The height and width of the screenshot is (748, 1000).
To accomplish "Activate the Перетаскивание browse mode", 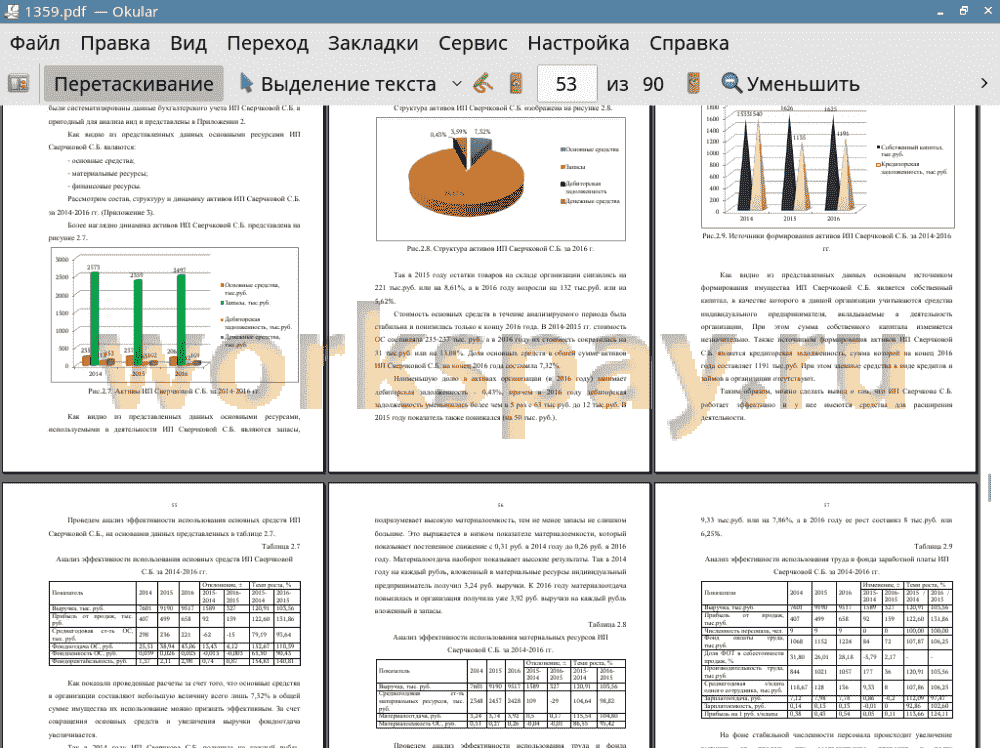I will point(133,84).
